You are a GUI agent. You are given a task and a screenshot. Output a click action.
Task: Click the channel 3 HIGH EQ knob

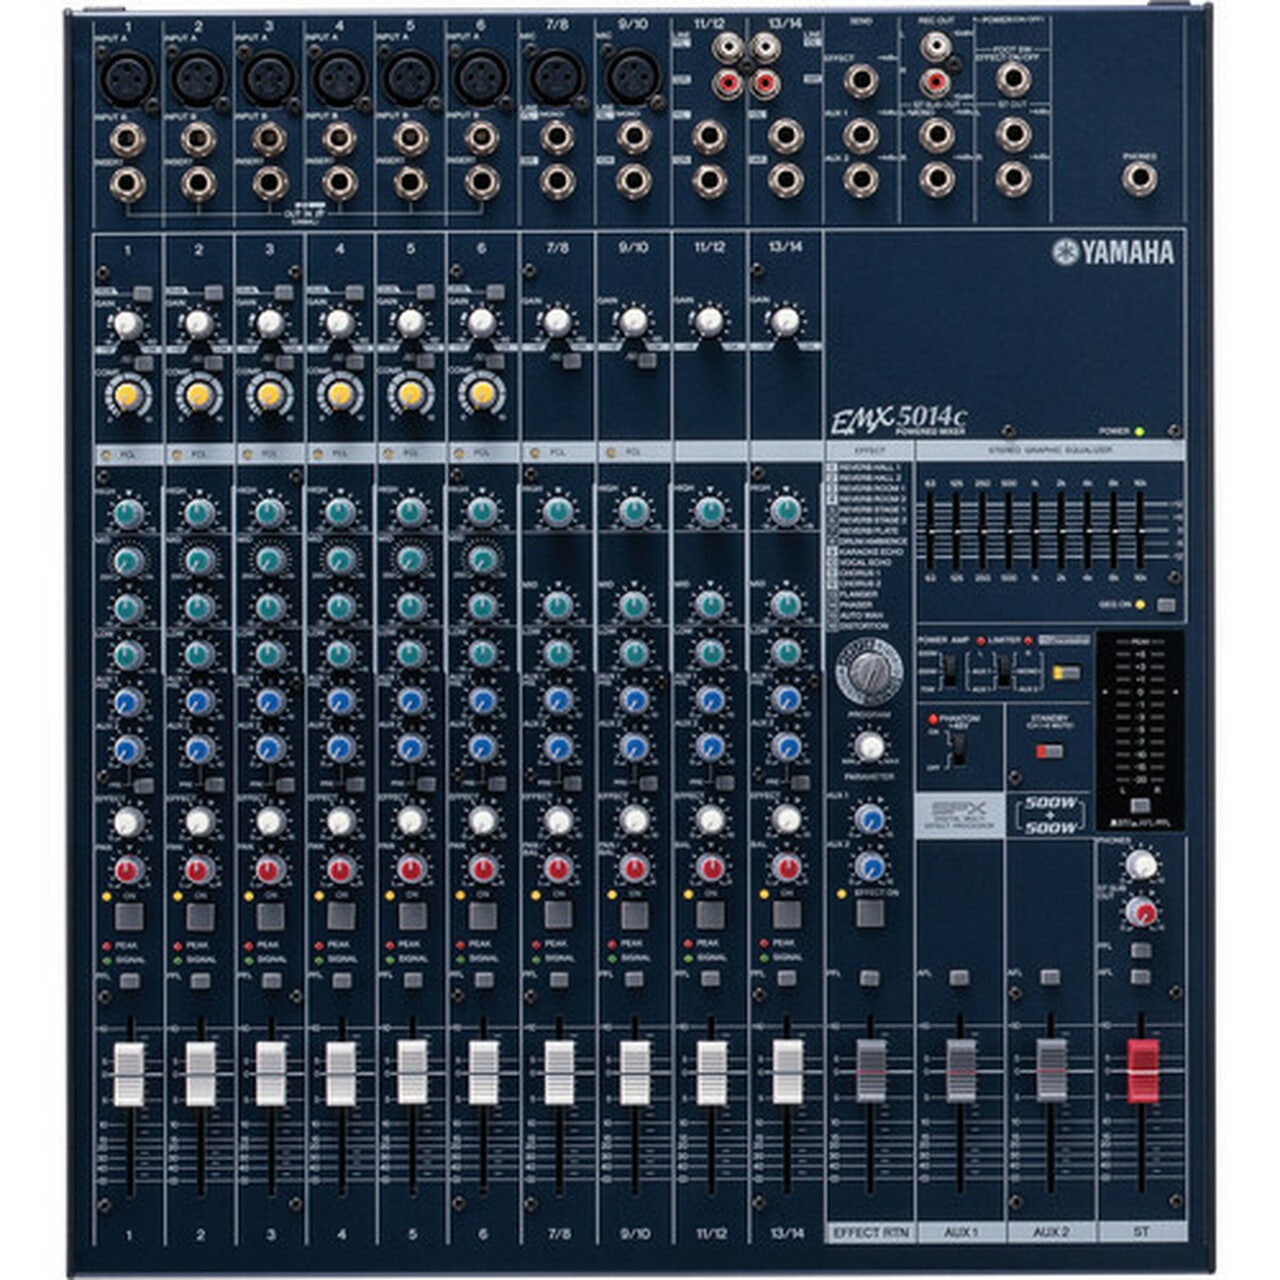point(268,513)
